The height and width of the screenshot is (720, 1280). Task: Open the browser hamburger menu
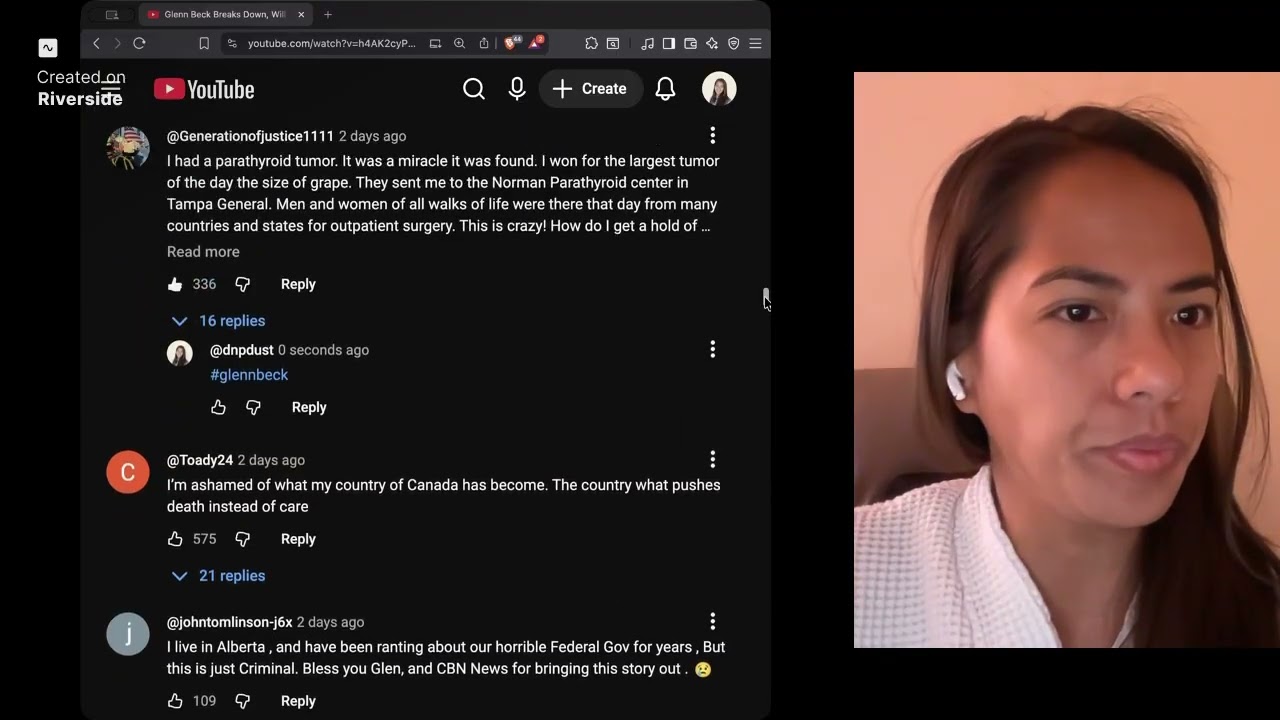coord(756,43)
